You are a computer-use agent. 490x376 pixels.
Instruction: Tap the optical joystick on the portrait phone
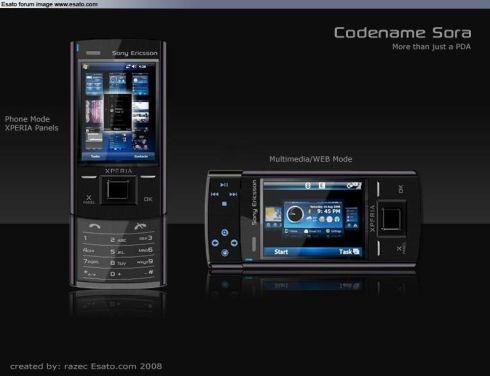point(118,190)
